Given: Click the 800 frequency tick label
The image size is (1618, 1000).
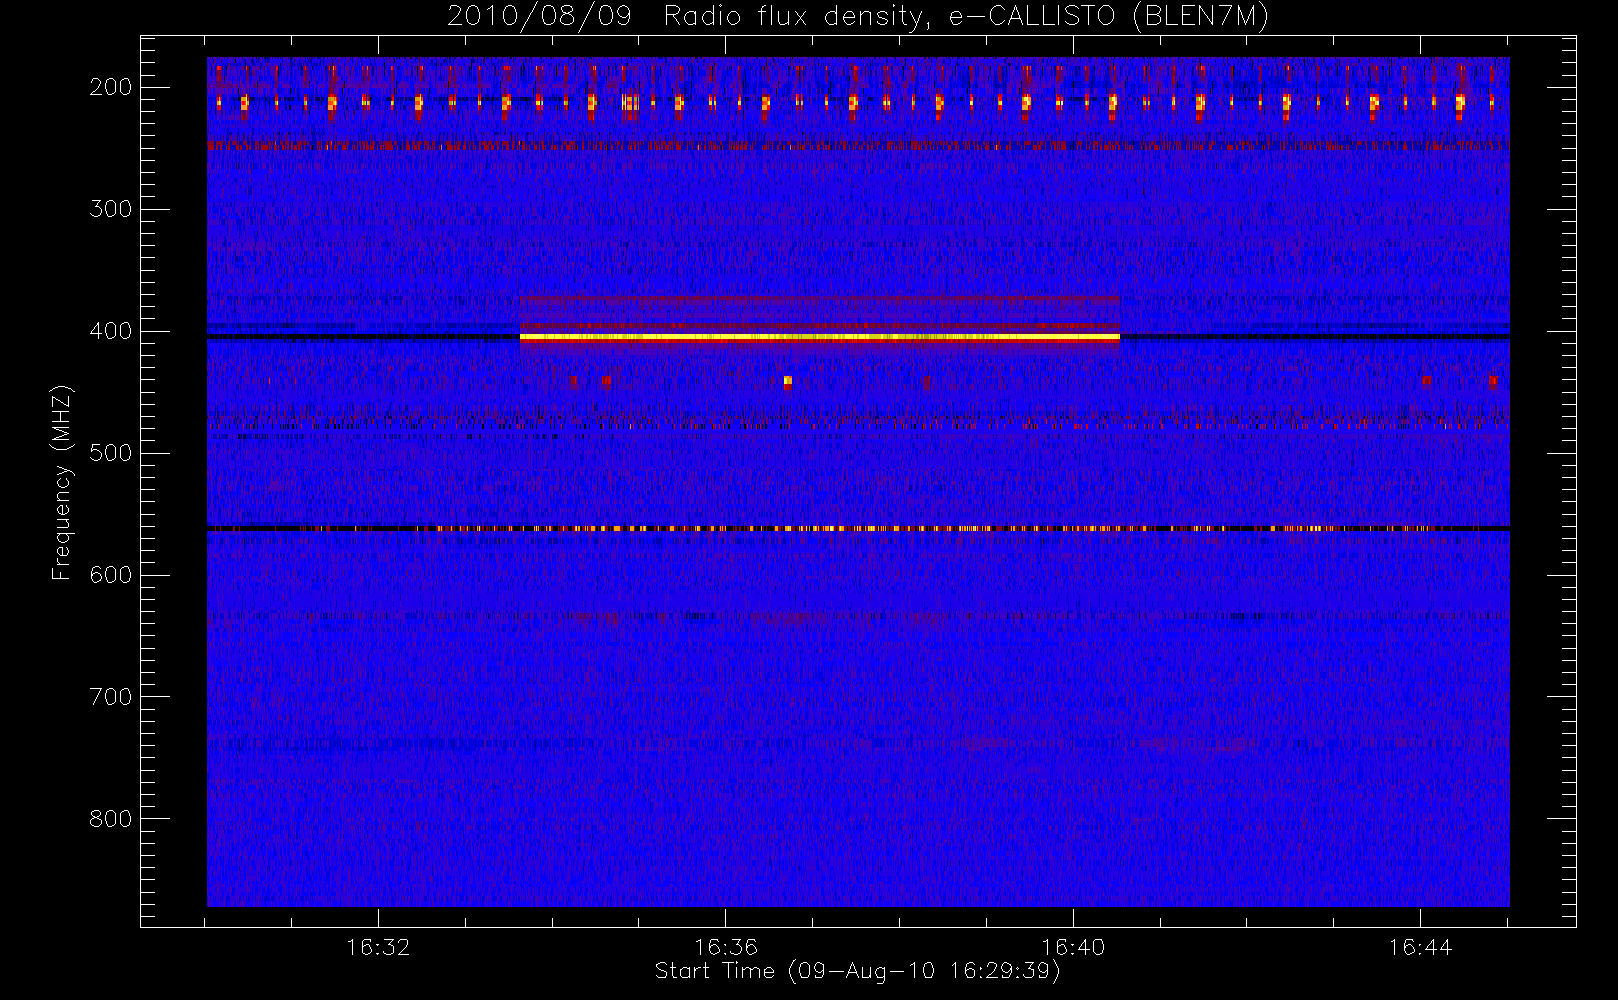Looking at the screenshot, I should click(x=110, y=819).
